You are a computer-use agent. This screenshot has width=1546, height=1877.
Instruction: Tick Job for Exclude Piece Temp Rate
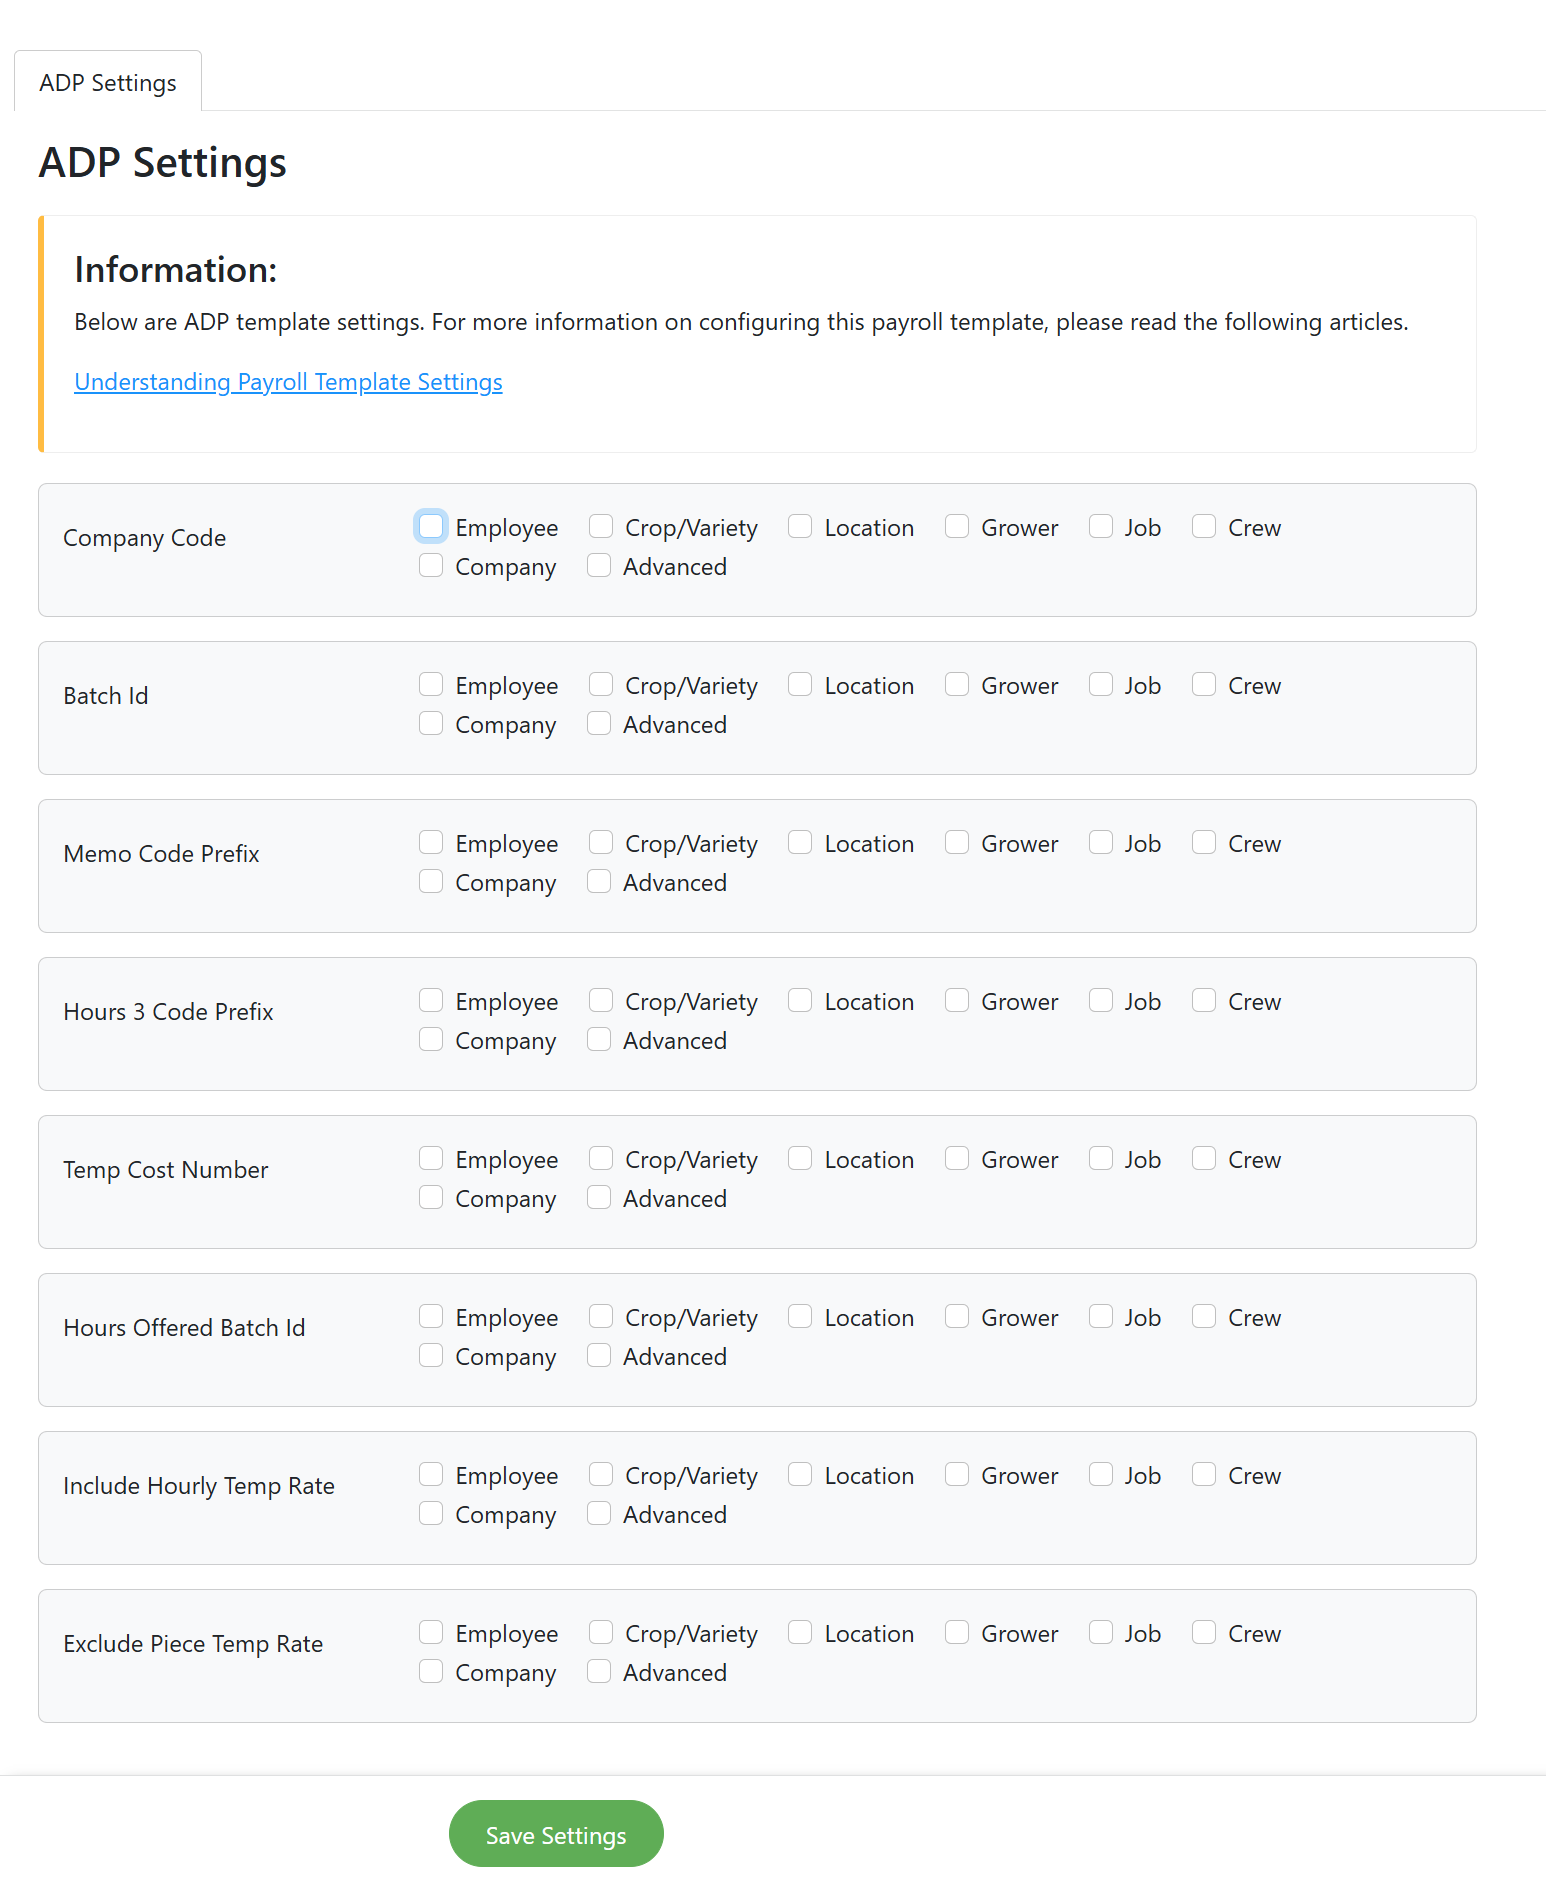pyautogui.click(x=1101, y=1632)
